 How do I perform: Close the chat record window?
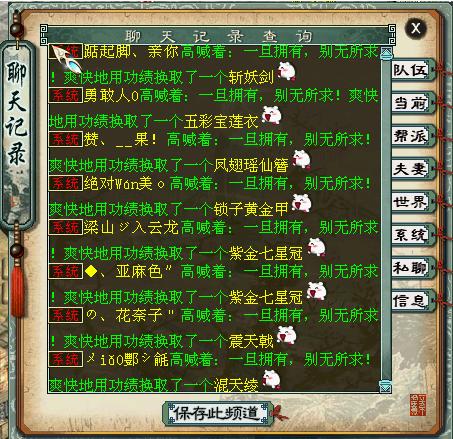(x=416, y=28)
